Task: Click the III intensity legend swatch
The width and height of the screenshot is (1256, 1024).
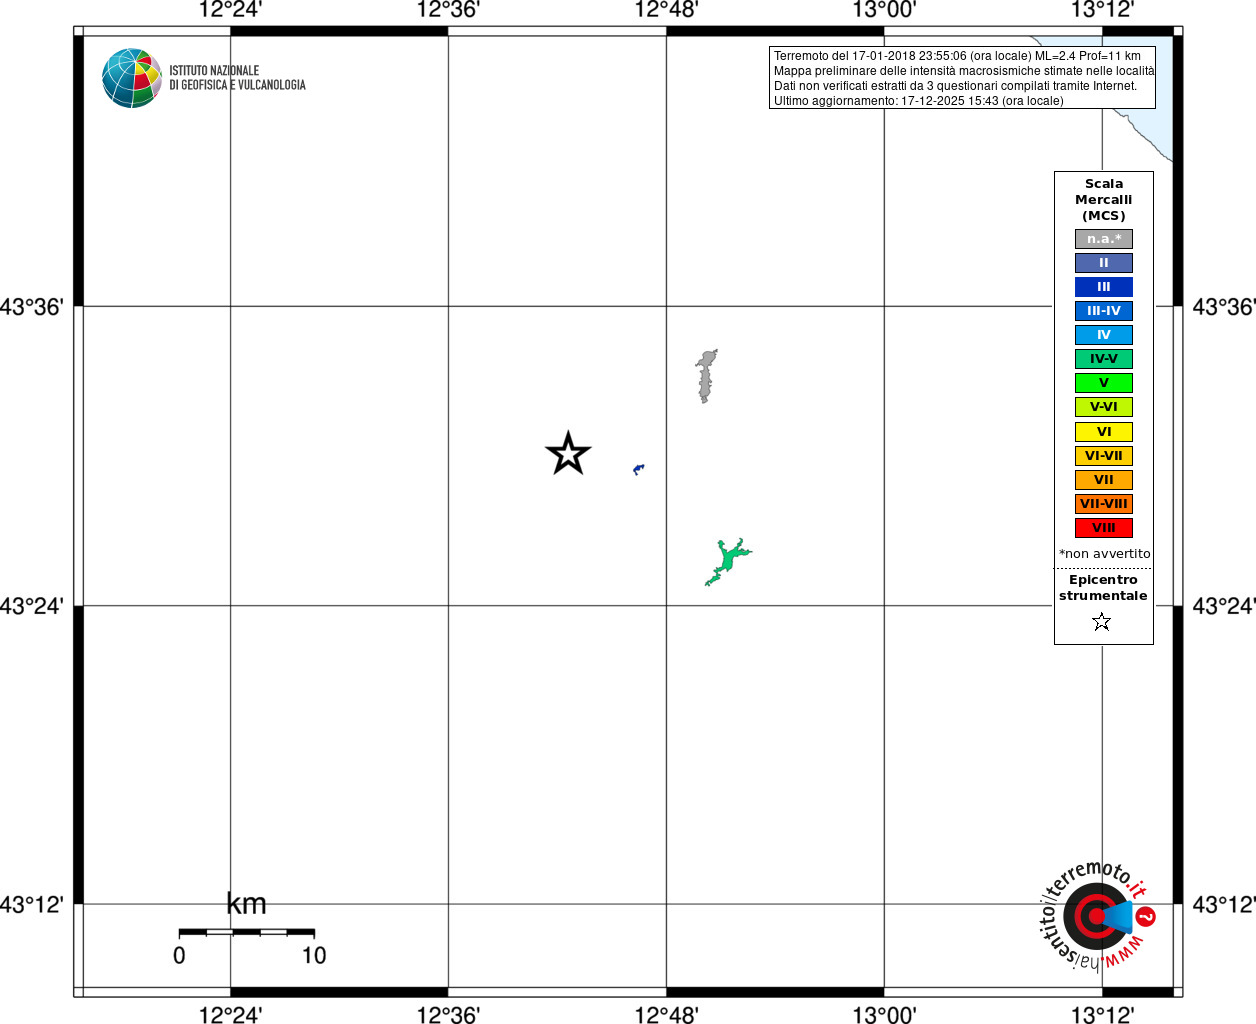Action: pyautogui.click(x=1104, y=287)
